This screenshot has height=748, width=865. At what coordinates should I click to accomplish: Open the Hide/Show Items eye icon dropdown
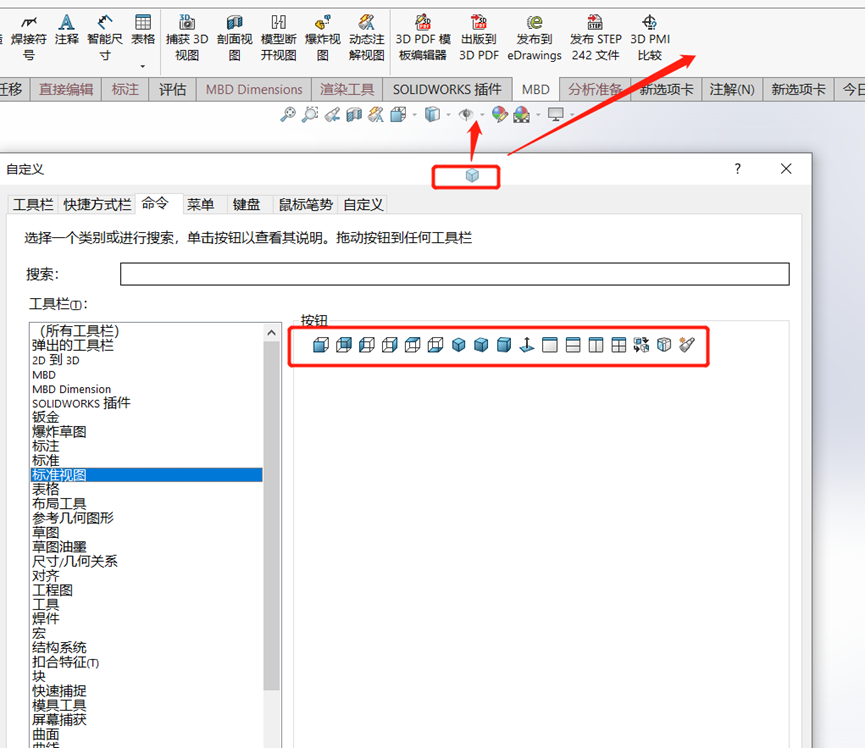[x=481, y=116]
